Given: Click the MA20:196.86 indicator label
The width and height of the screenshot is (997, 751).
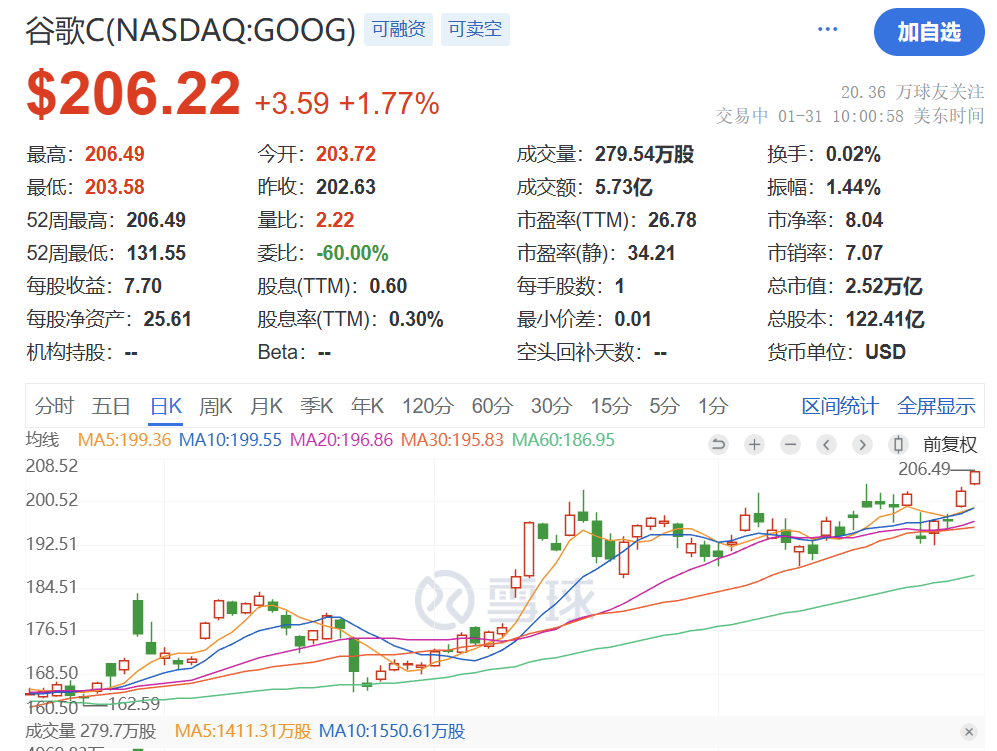Looking at the screenshot, I should click(341, 439).
